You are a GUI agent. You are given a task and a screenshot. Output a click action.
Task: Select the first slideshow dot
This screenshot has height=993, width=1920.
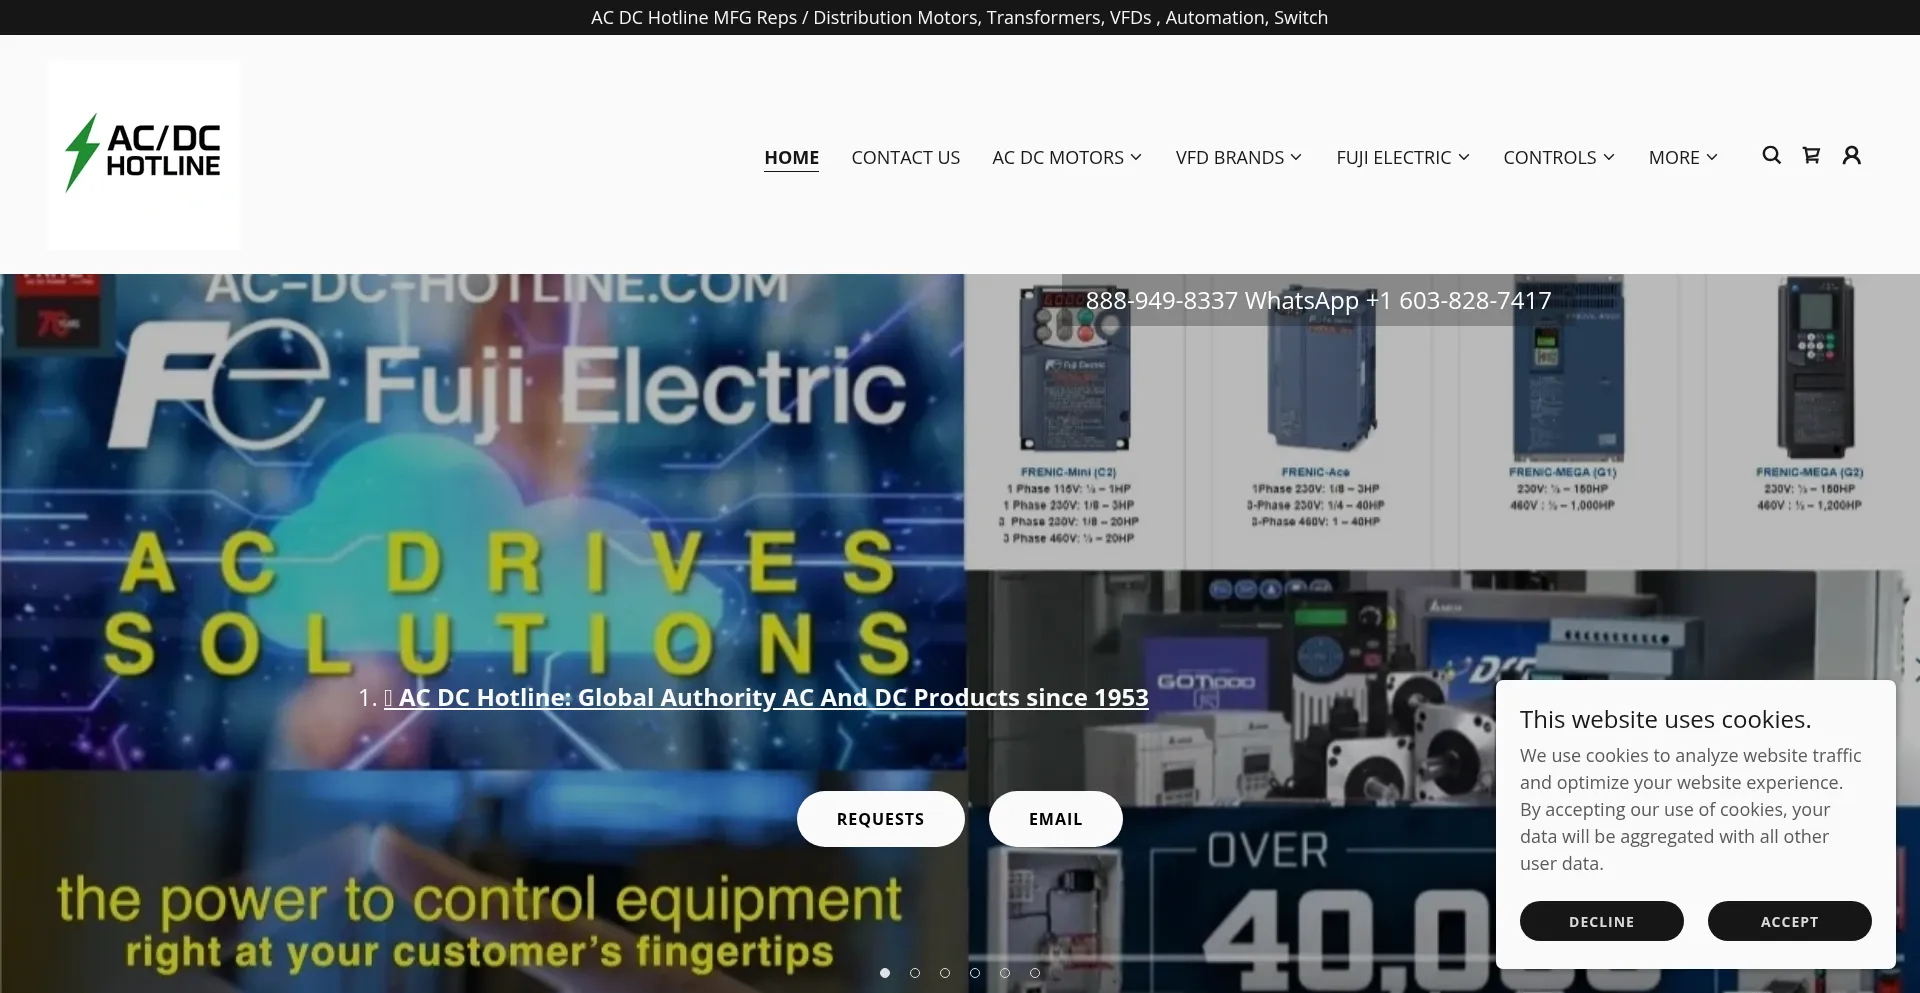point(885,973)
